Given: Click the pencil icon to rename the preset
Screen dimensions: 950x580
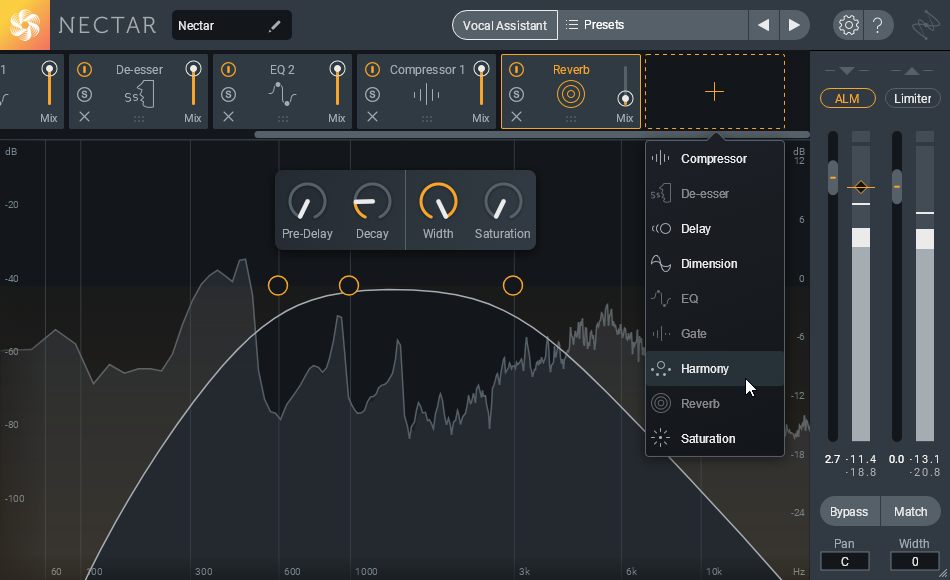Looking at the screenshot, I should [274, 25].
